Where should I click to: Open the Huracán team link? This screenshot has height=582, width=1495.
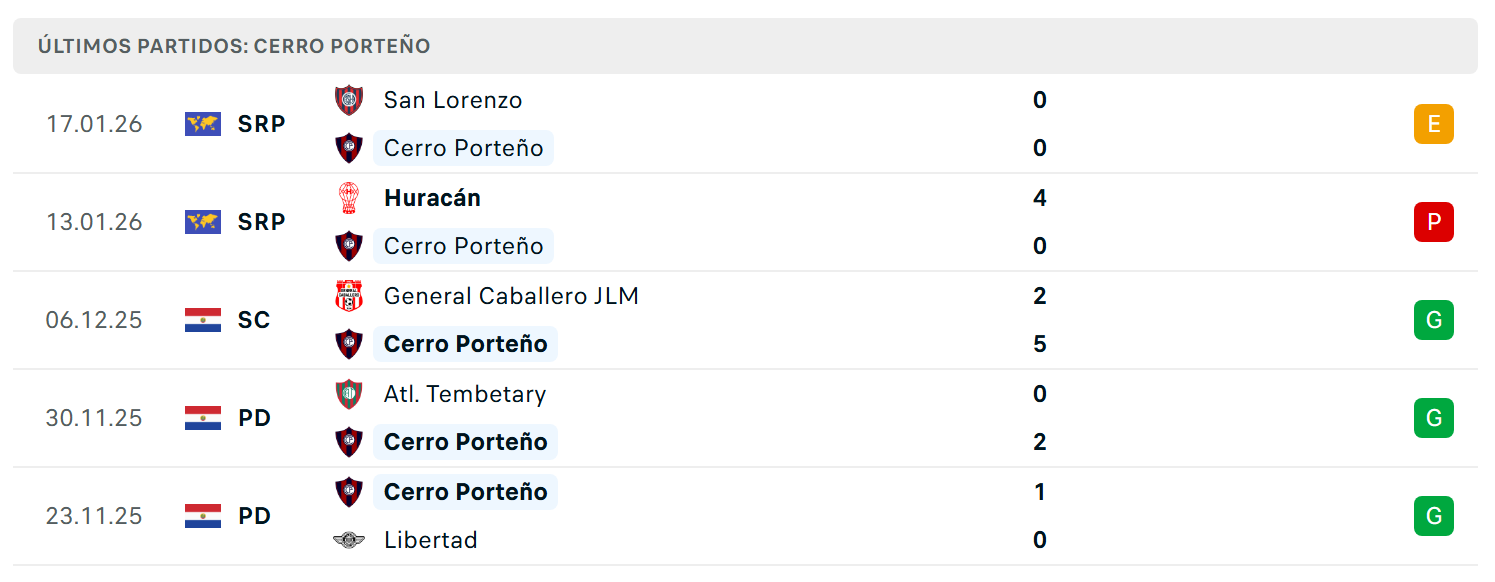(x=432, y=198)
